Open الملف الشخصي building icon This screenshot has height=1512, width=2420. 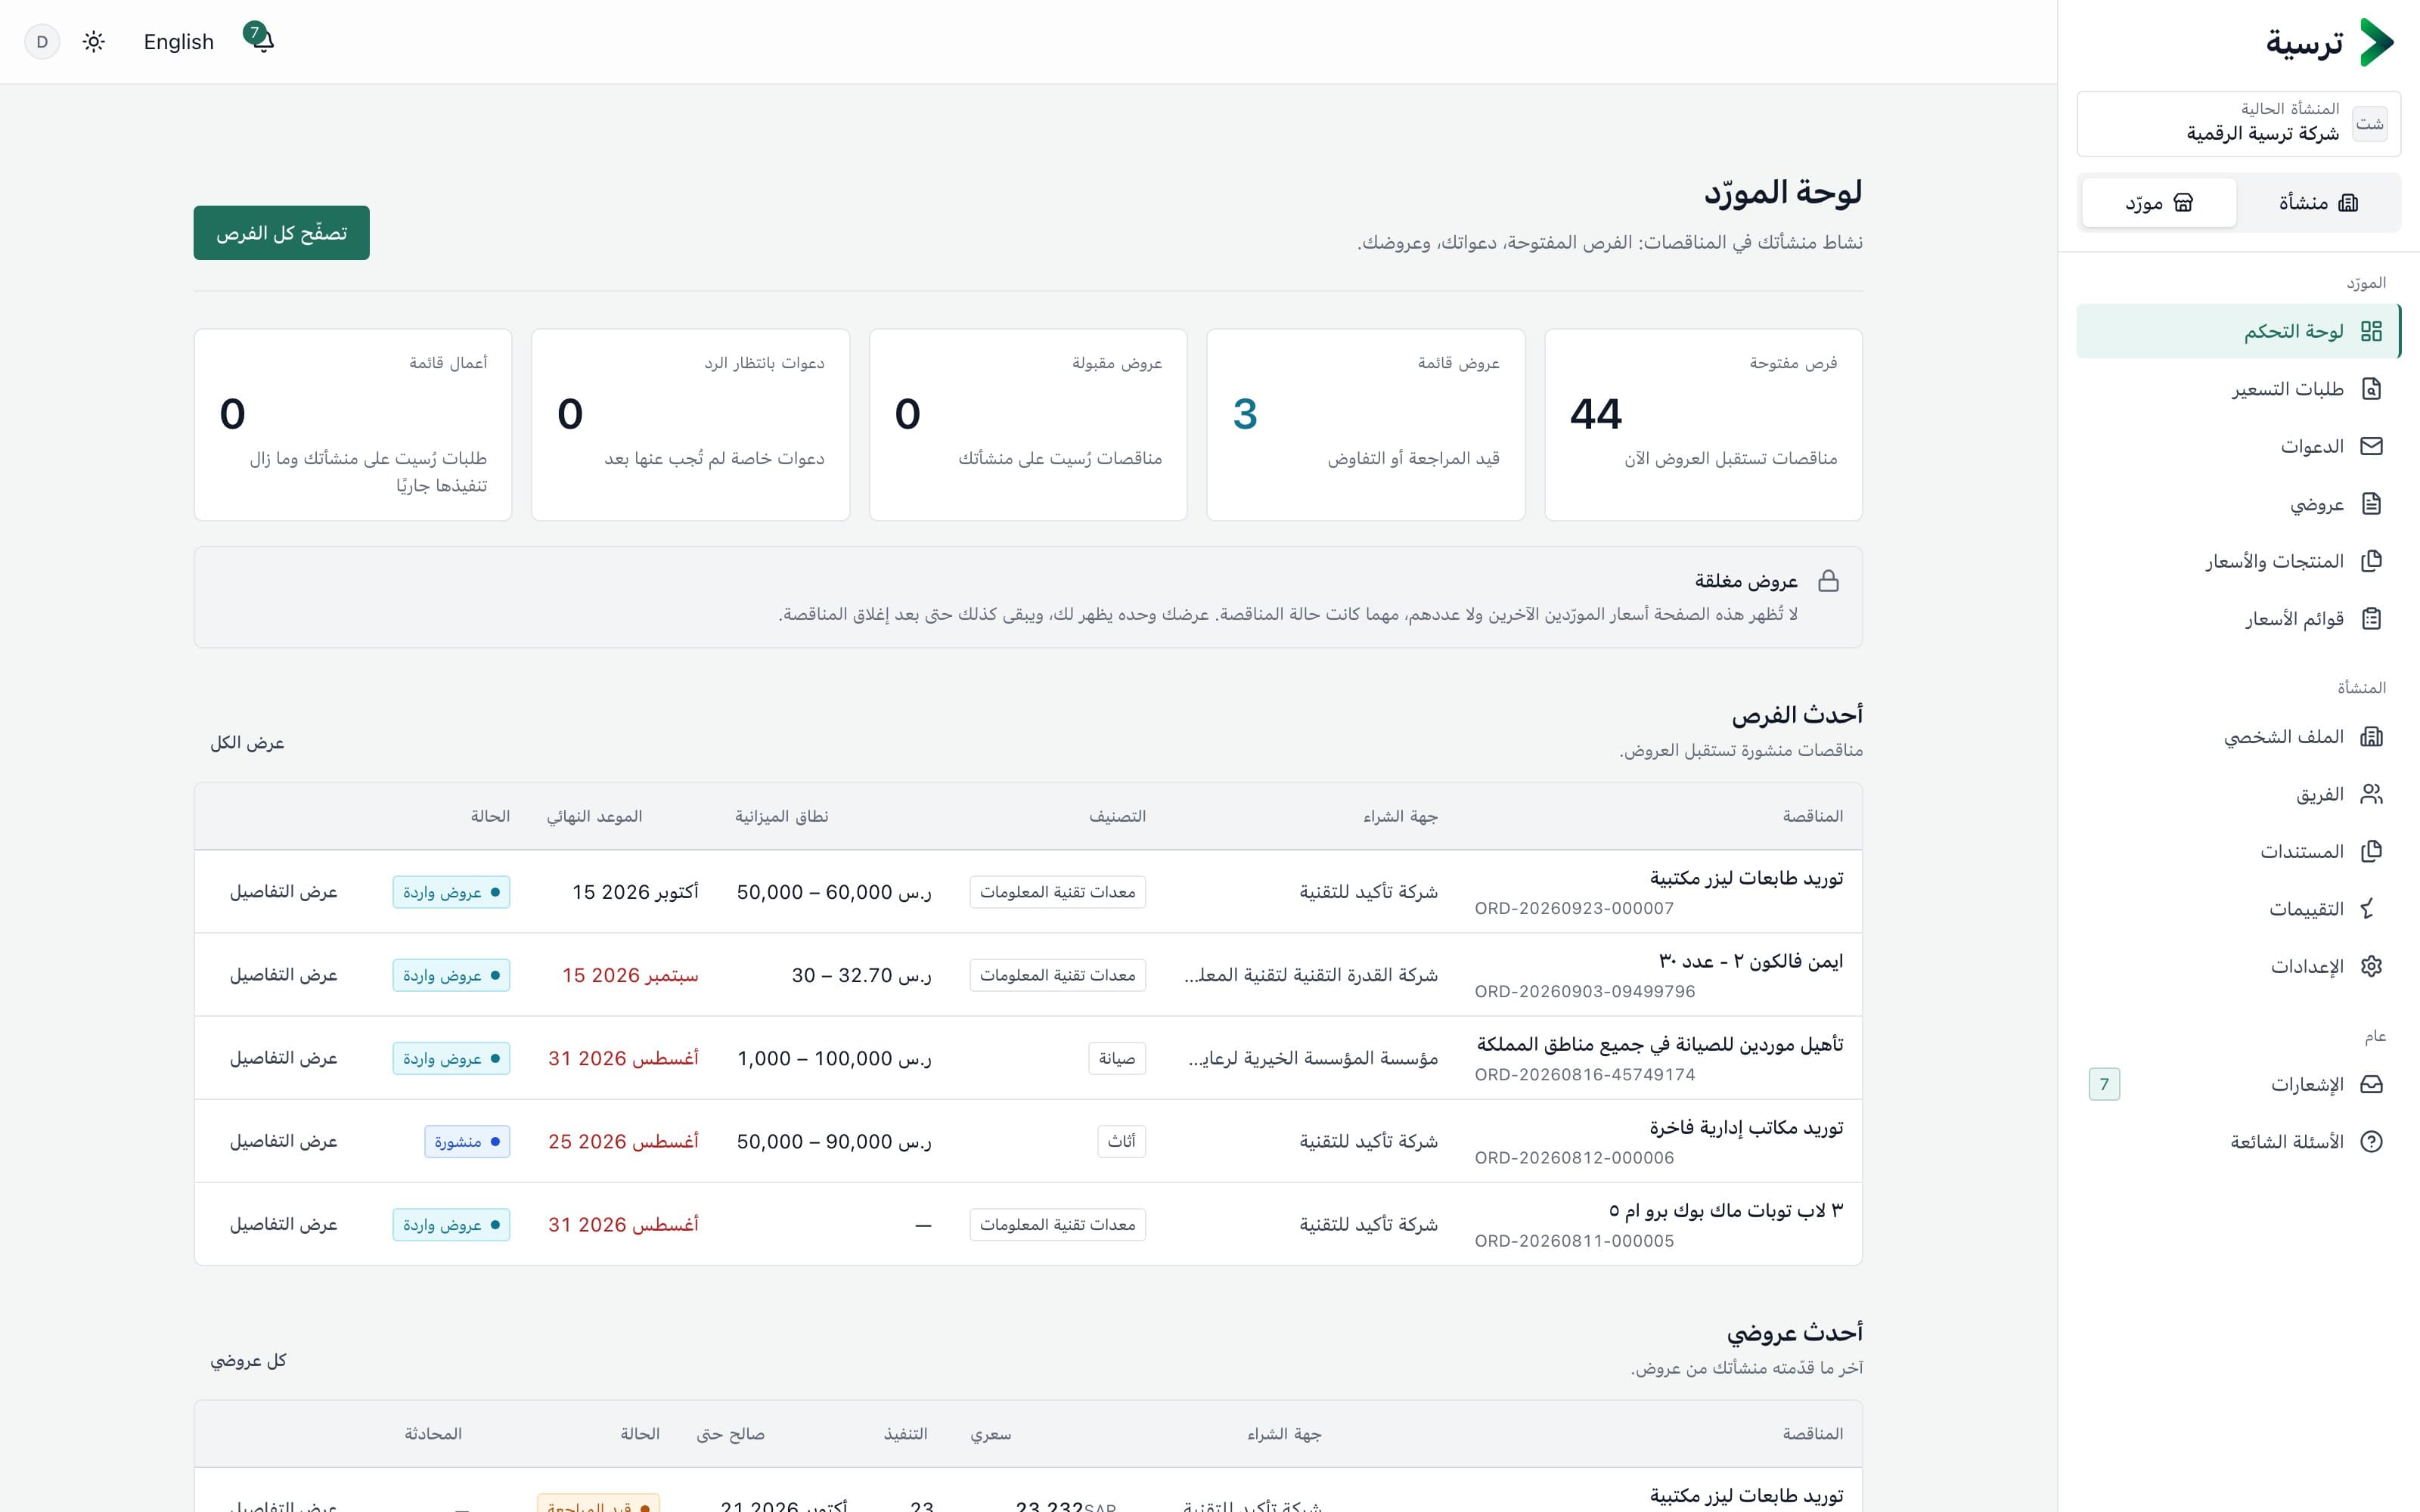[x=2371, y=737]
